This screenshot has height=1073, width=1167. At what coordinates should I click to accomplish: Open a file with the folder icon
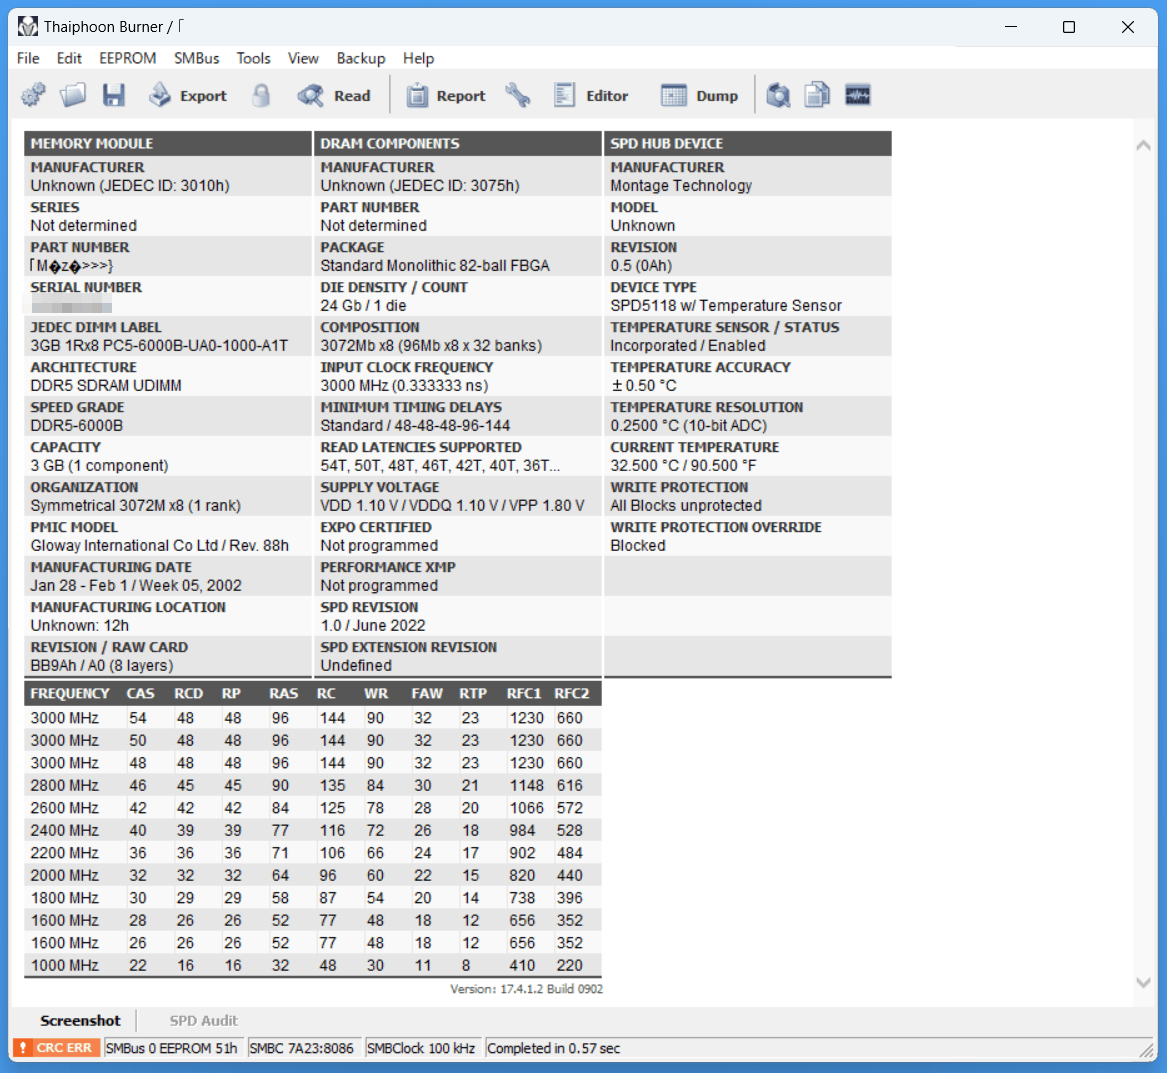[73, 95]
